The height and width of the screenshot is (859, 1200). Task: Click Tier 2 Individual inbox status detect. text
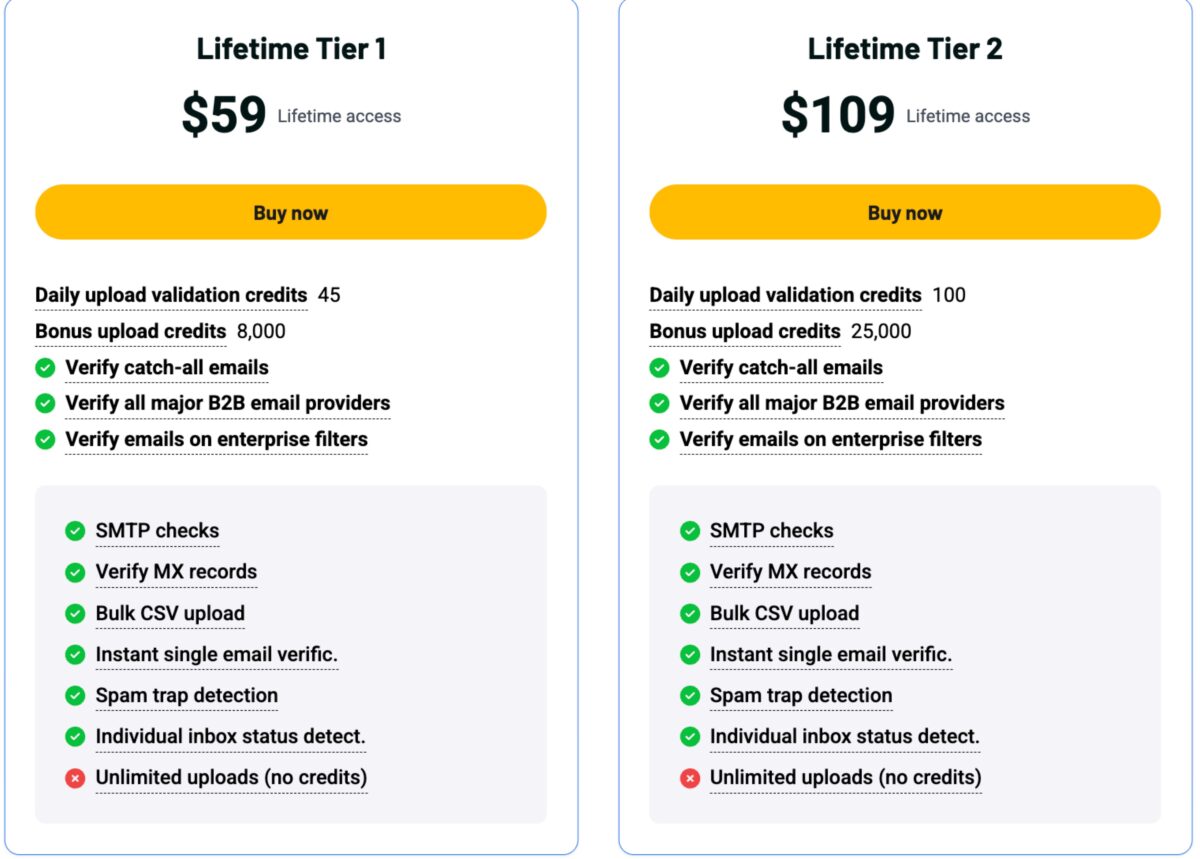point(845,737)
